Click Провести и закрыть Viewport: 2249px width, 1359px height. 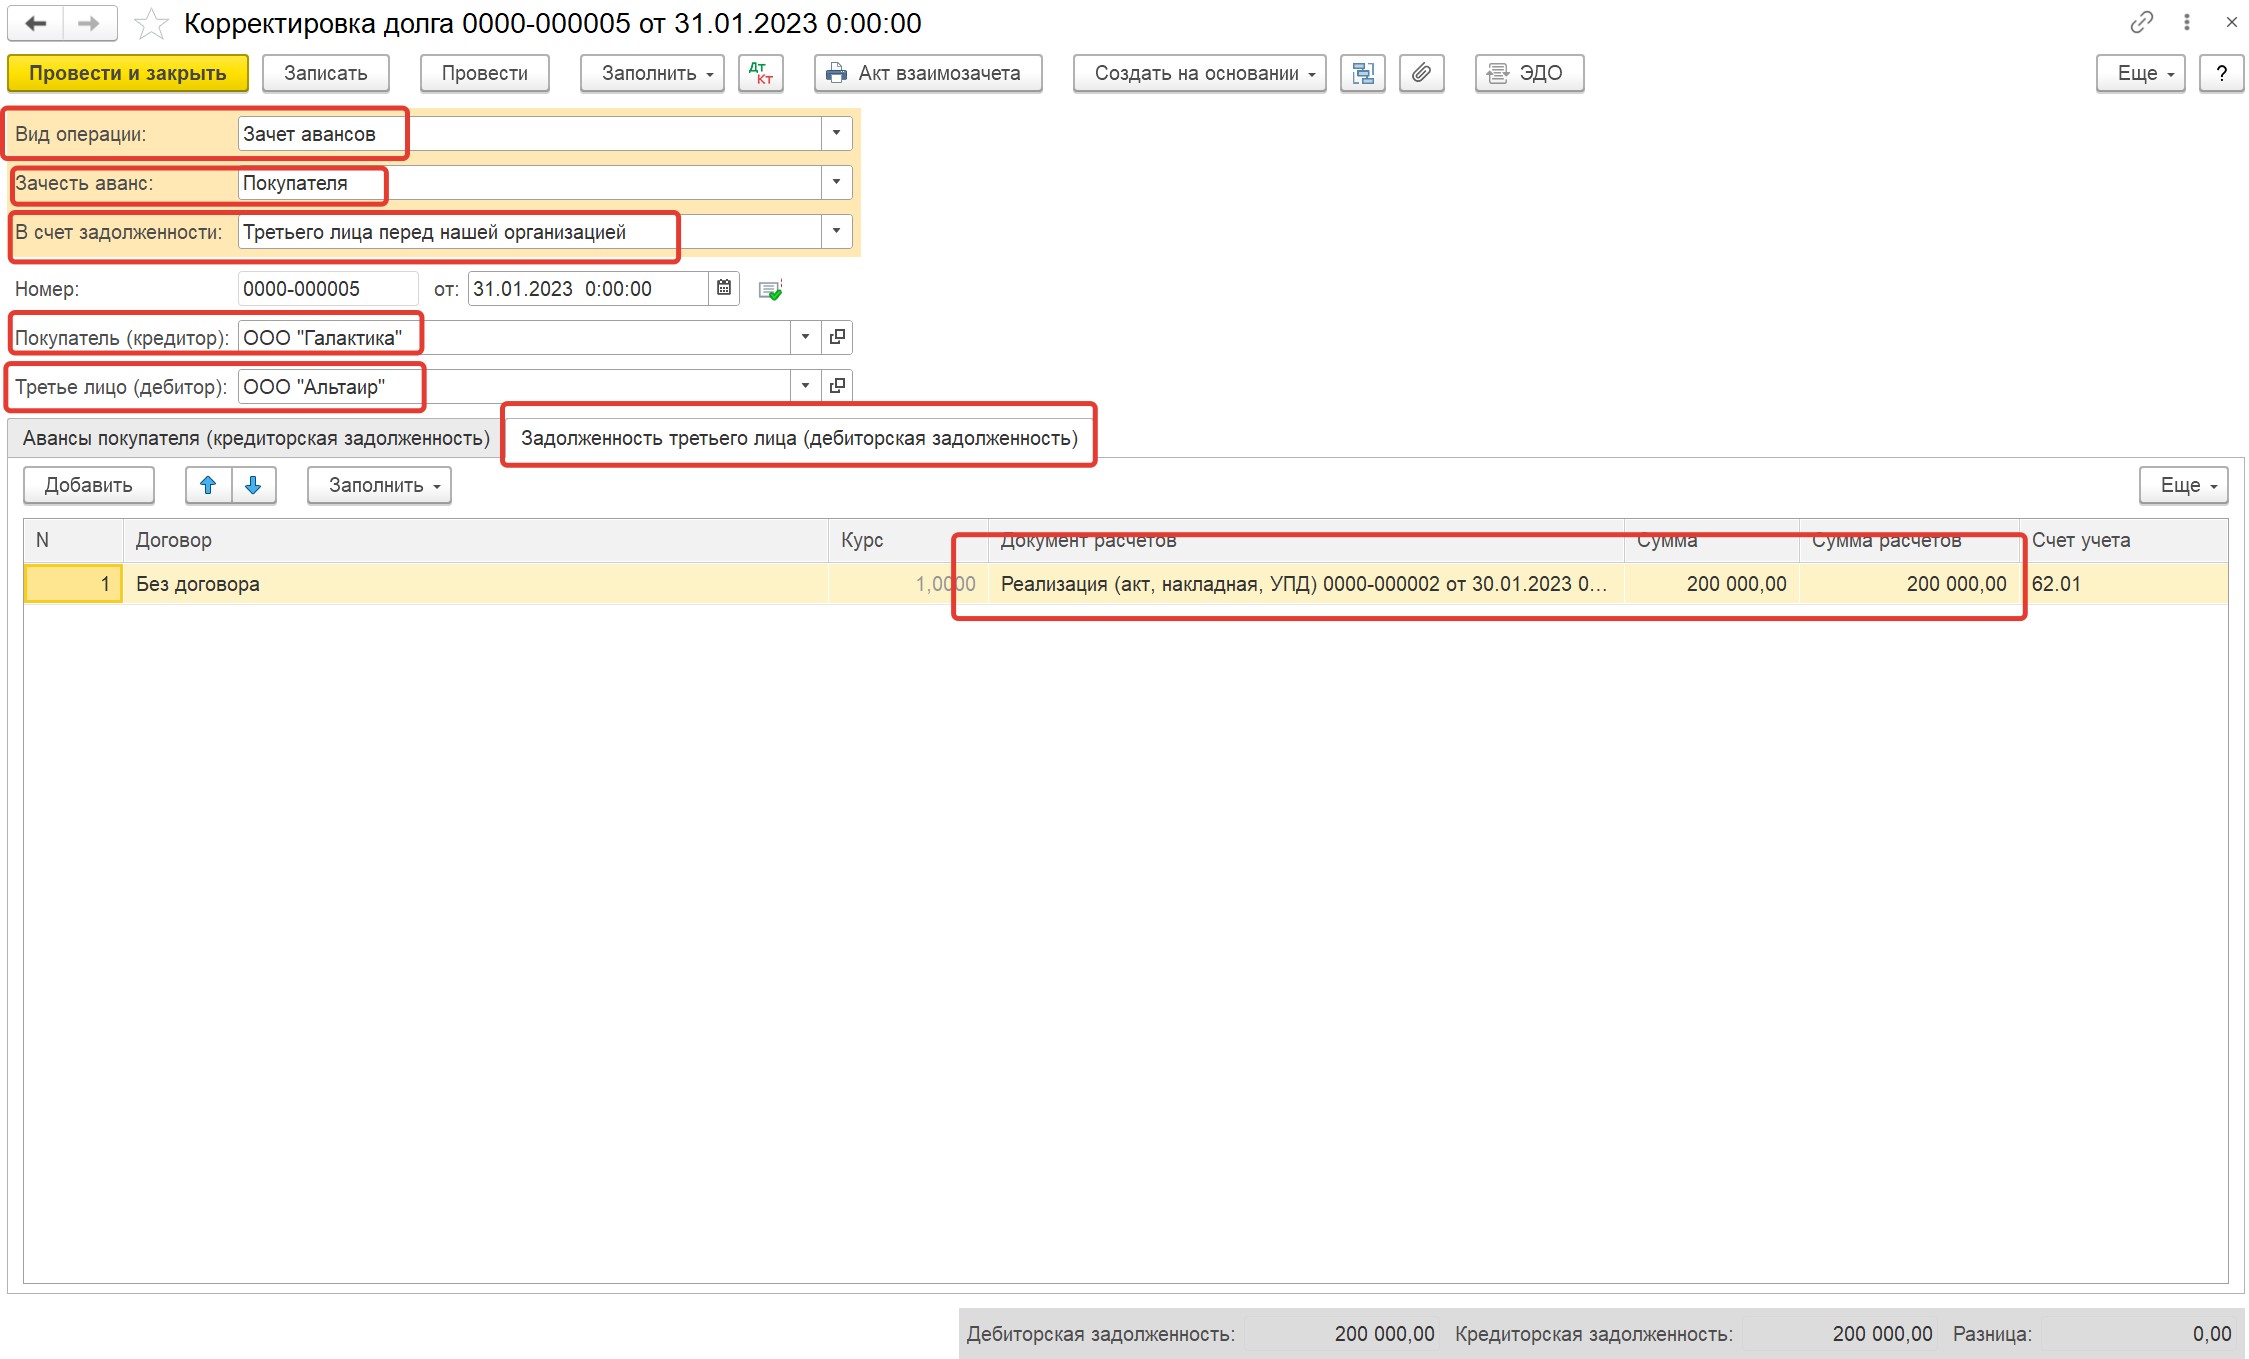coord(128,73)
